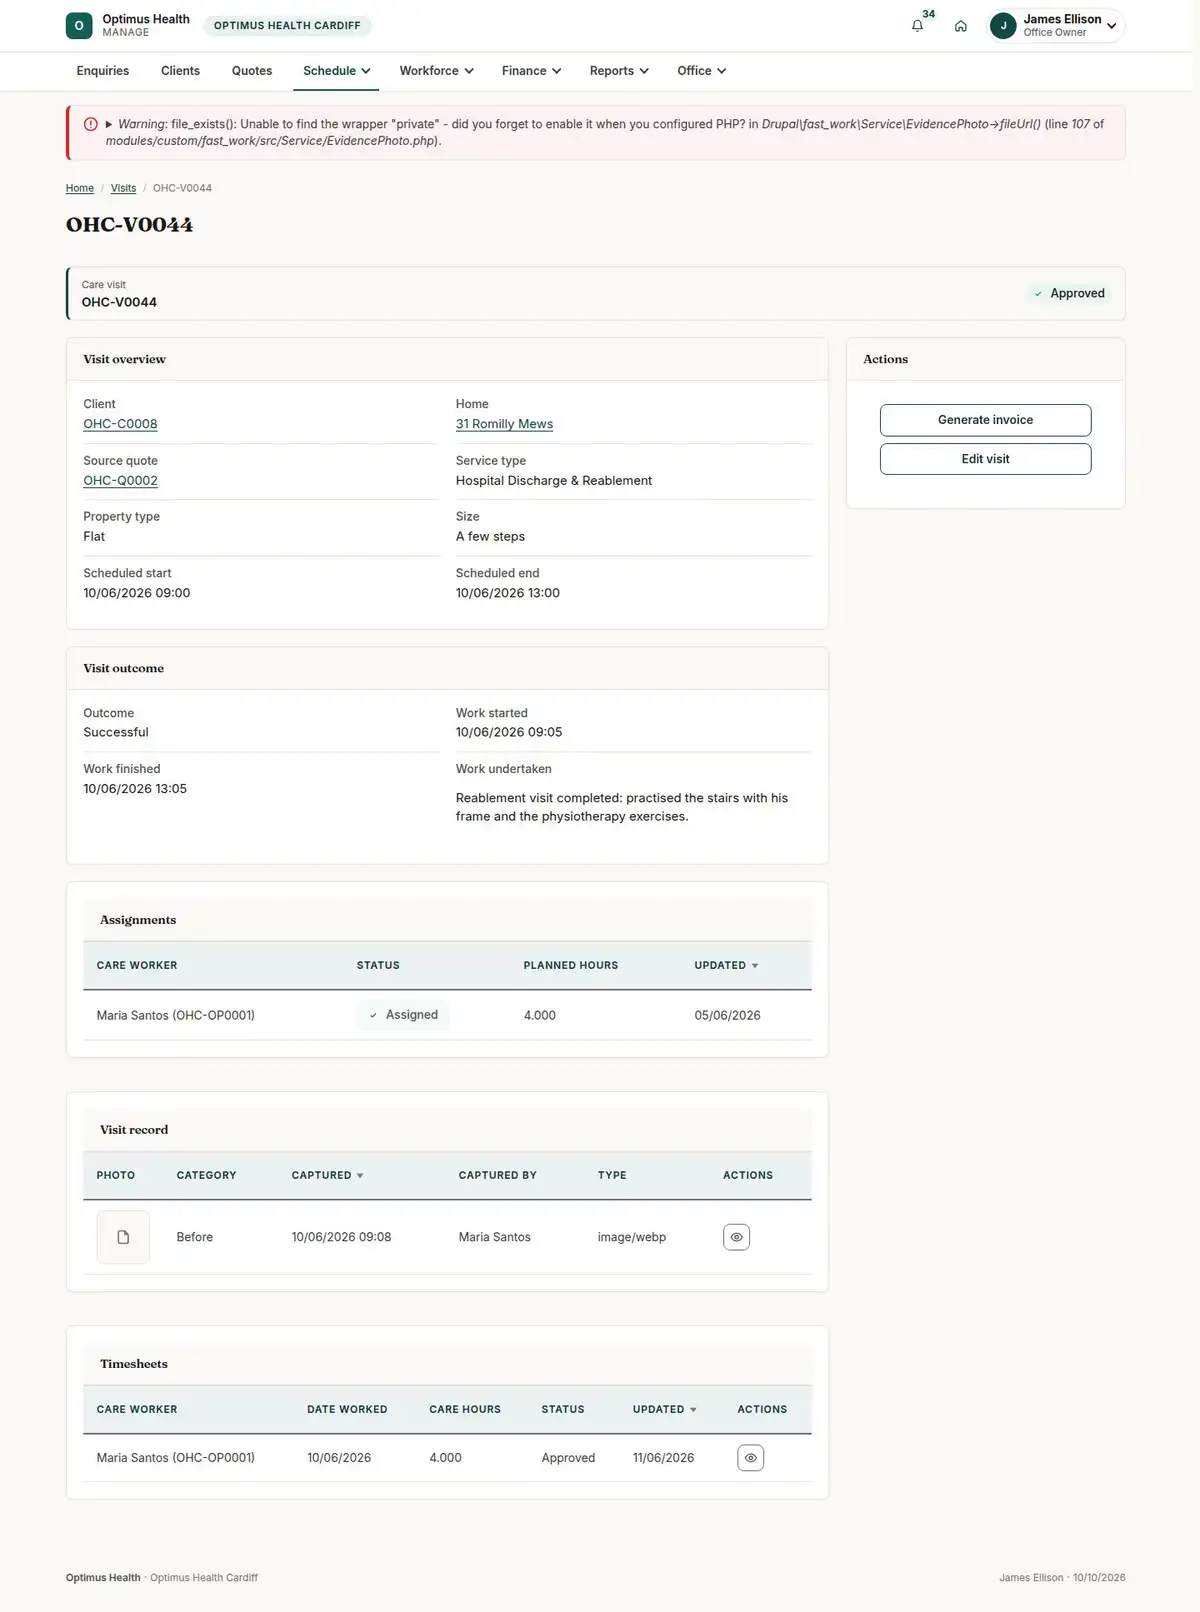The height and width of the screenshot is (1612, 1200).
Task: Open source quote OHC-Q0002
Action: click(120, 481)
